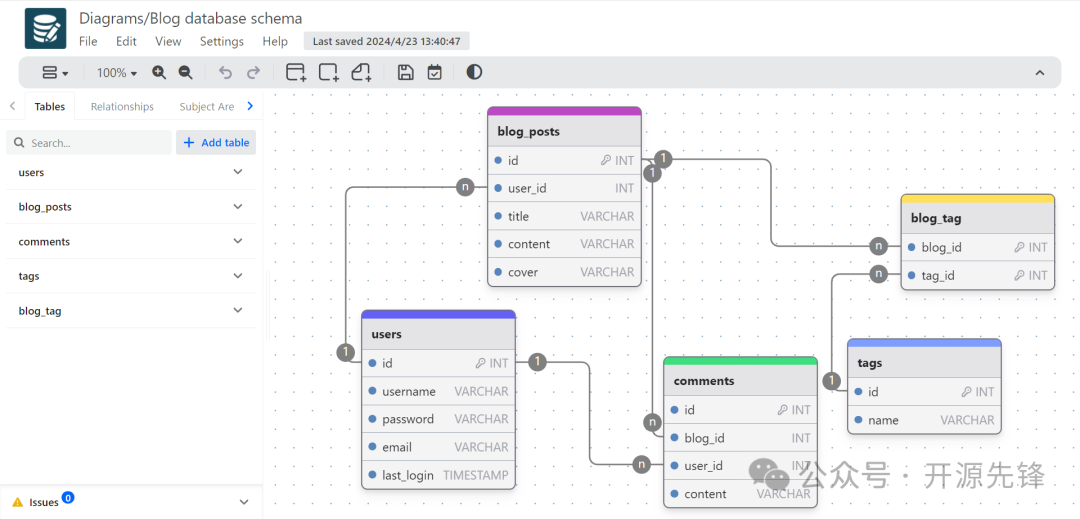Select the users table header on canvas
Viewport: 1080px width, 519px height.
point(438,335)
